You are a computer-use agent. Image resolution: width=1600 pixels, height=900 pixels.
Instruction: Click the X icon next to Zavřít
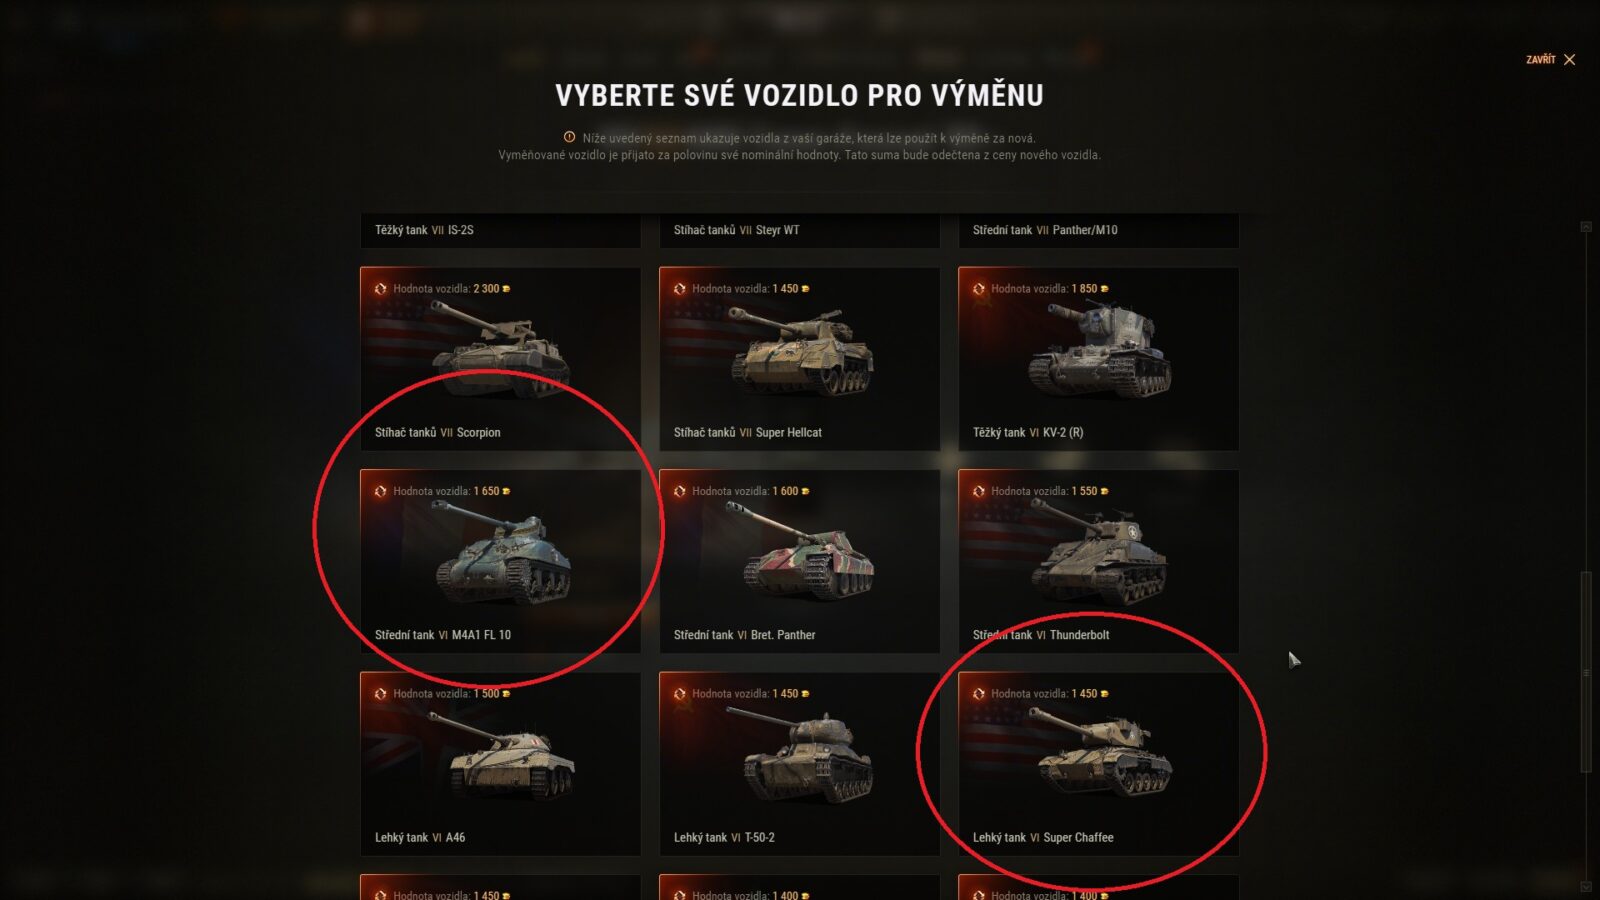1569,60
